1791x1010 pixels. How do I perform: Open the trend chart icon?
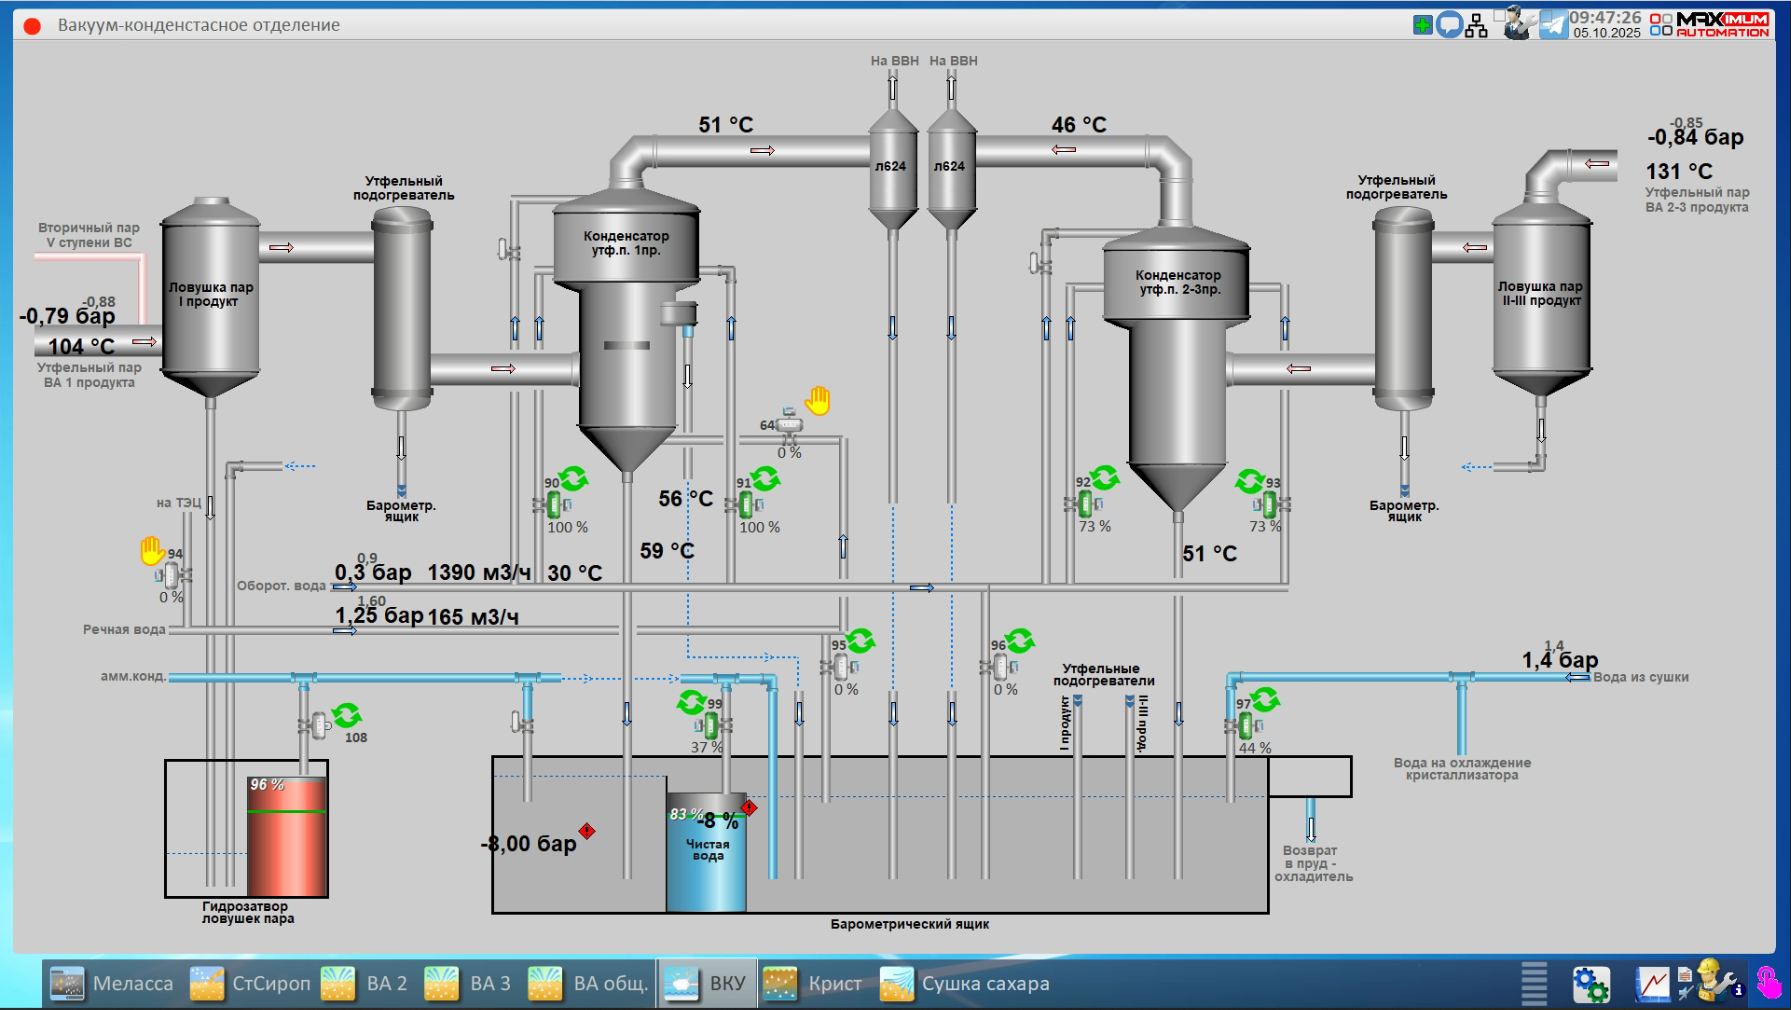(1652, 984)
